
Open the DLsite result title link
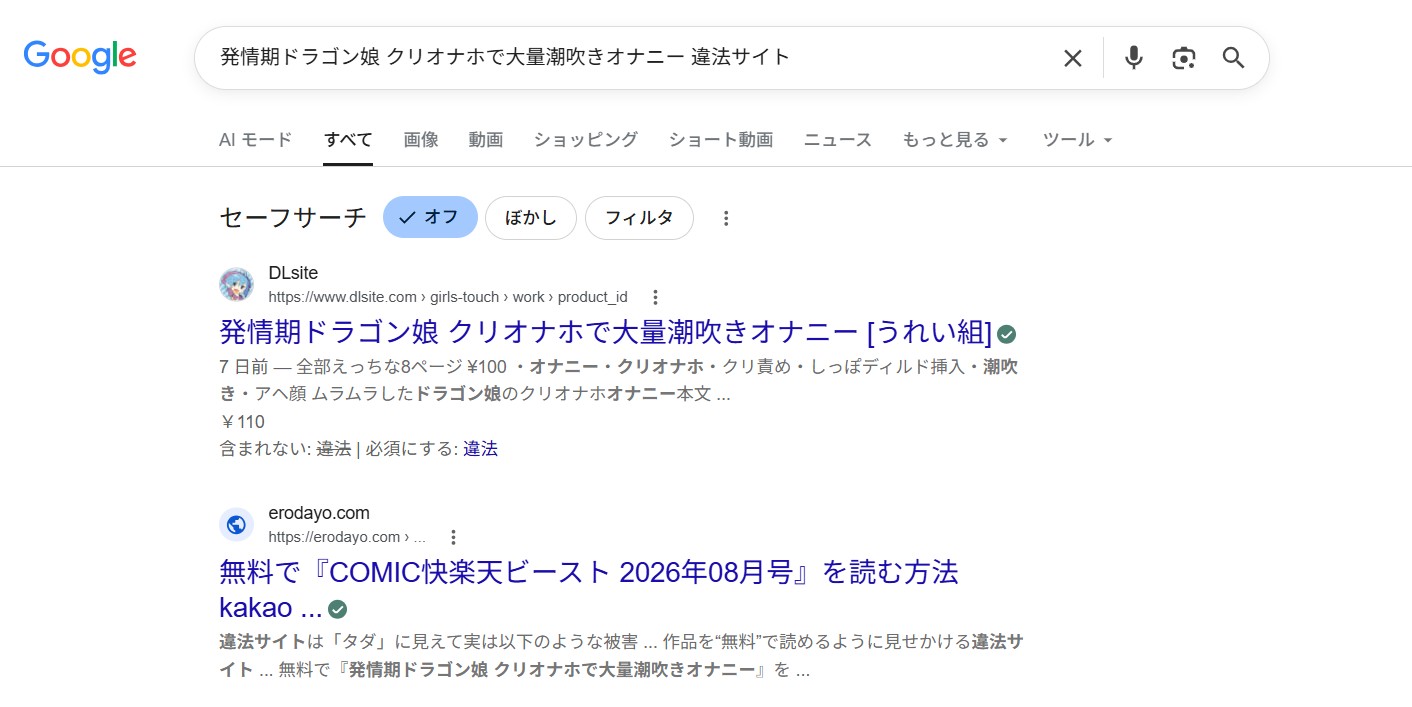605,333
